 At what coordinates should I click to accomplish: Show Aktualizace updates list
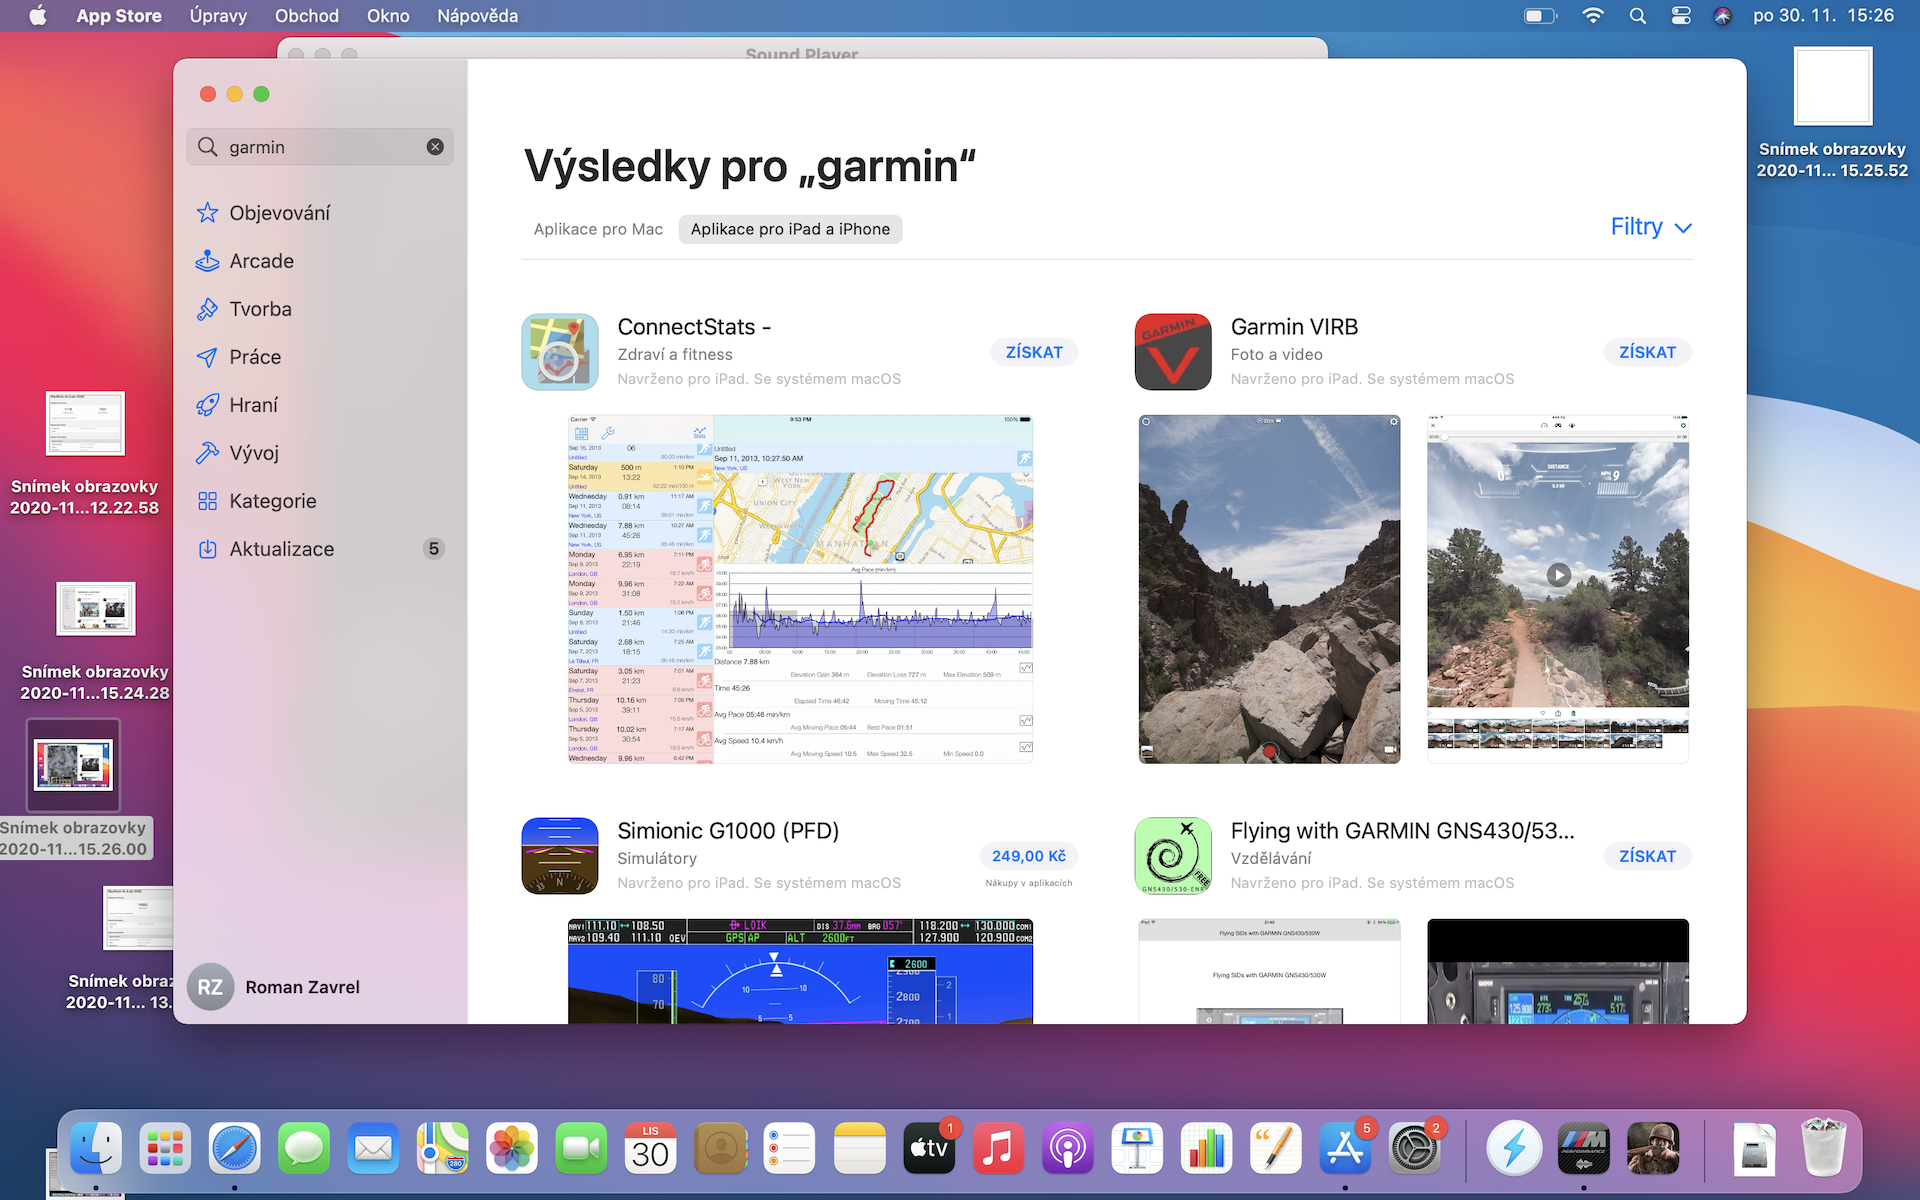(281, 549)
